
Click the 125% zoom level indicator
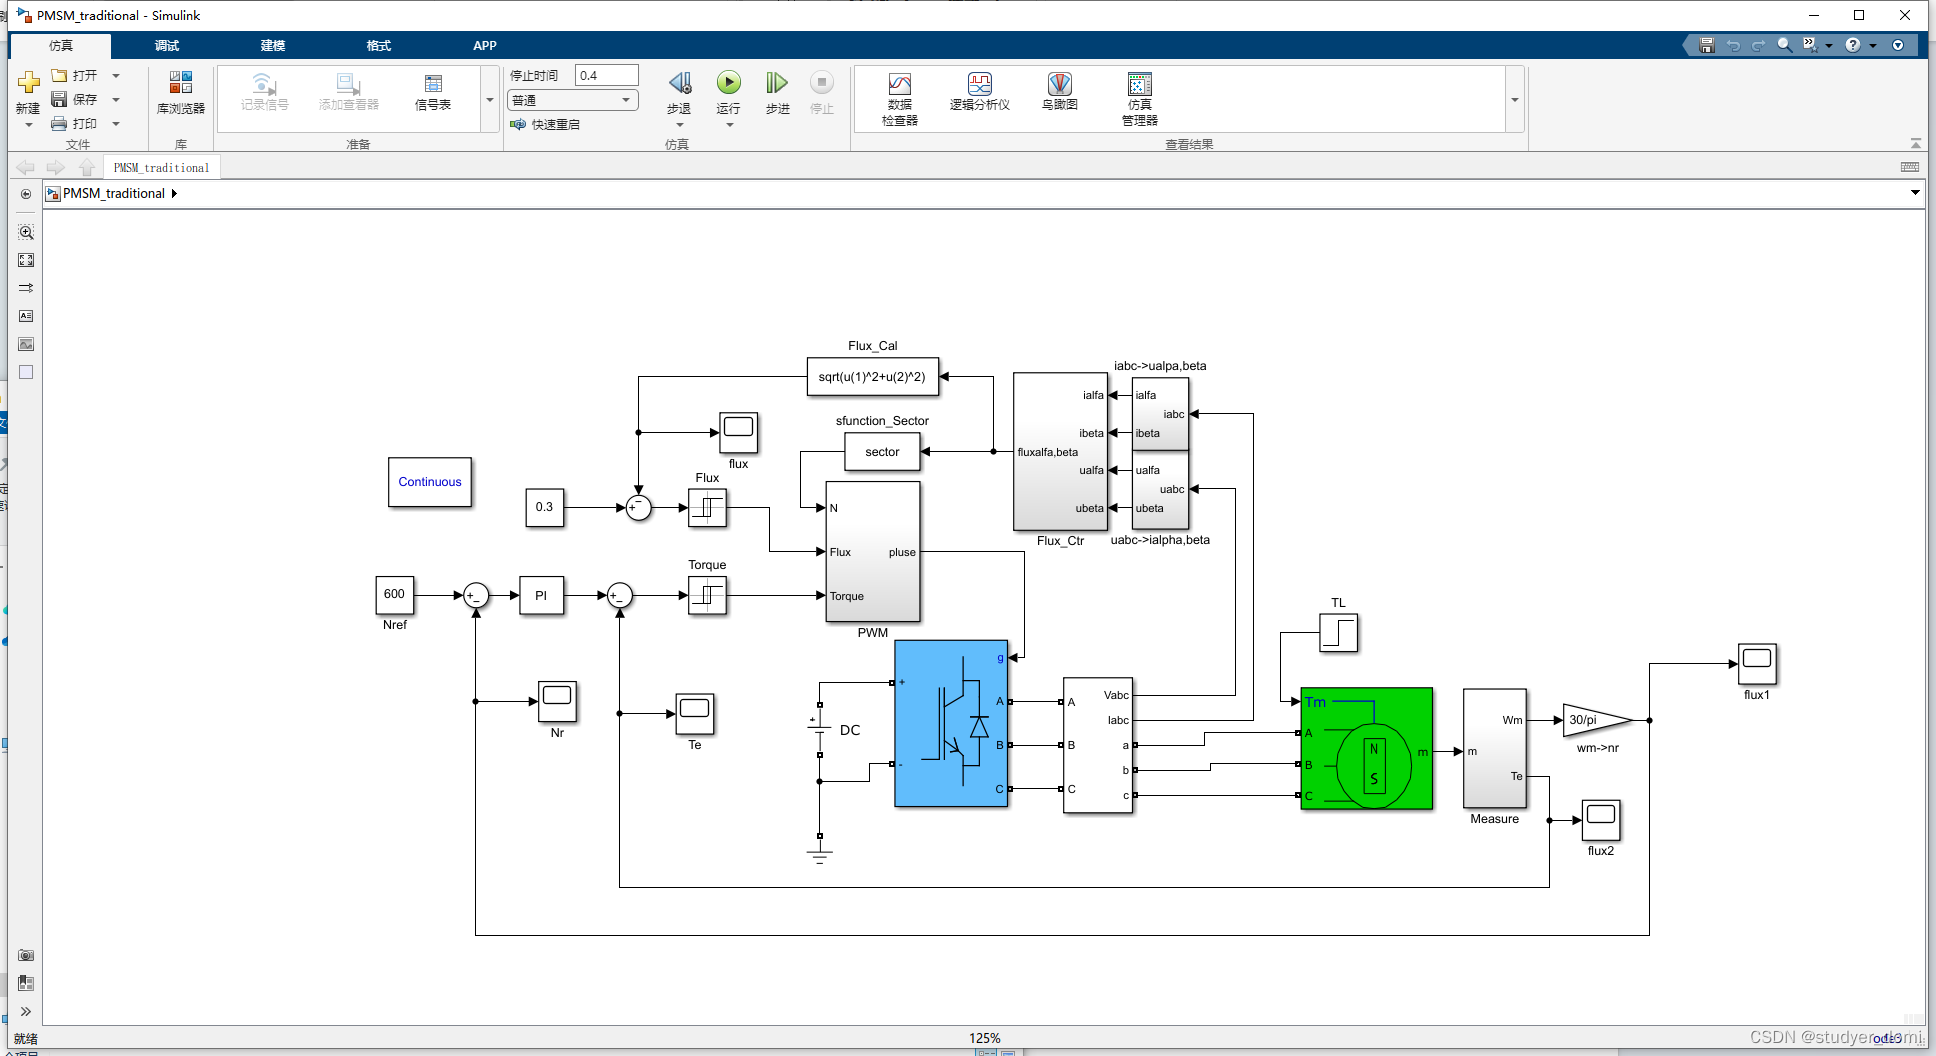pos(985,1038)
